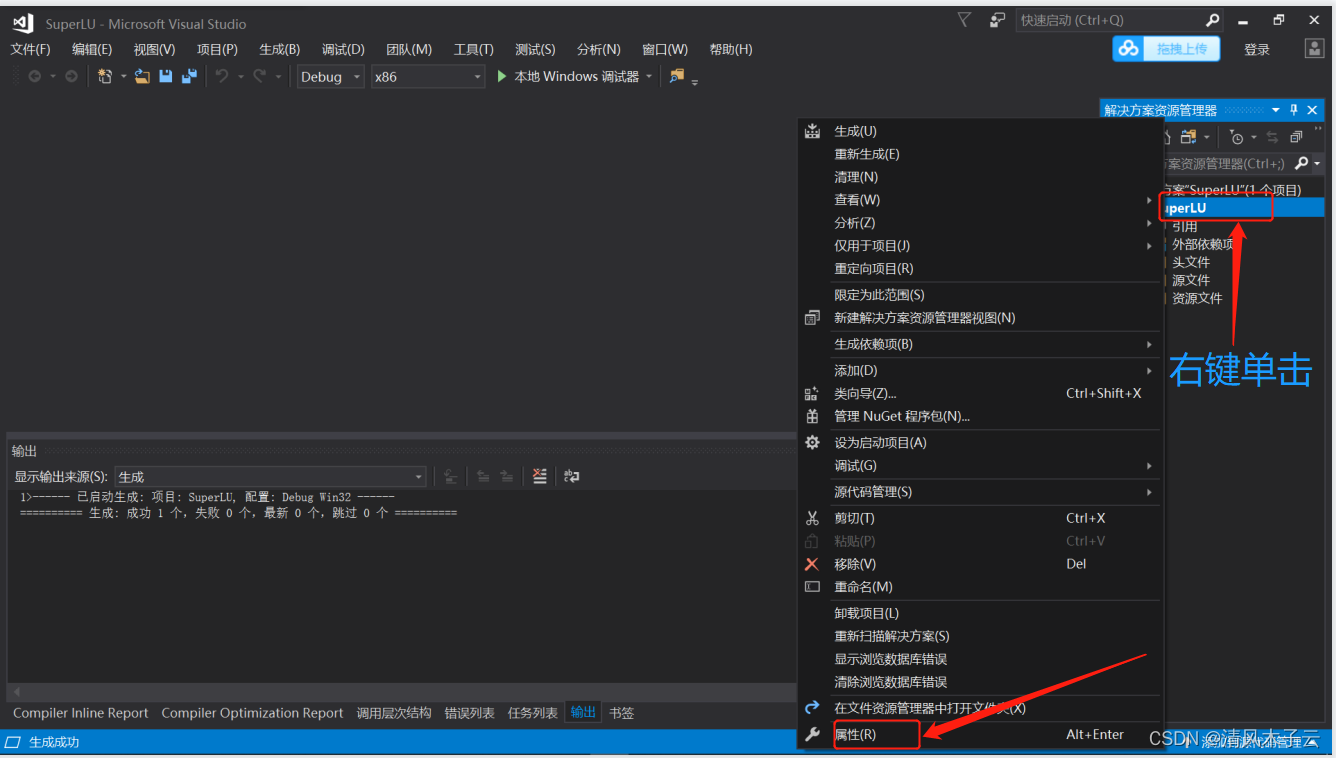Open the 调试(D) menu
Screen dimensions: 1336x758
(343, 49)
